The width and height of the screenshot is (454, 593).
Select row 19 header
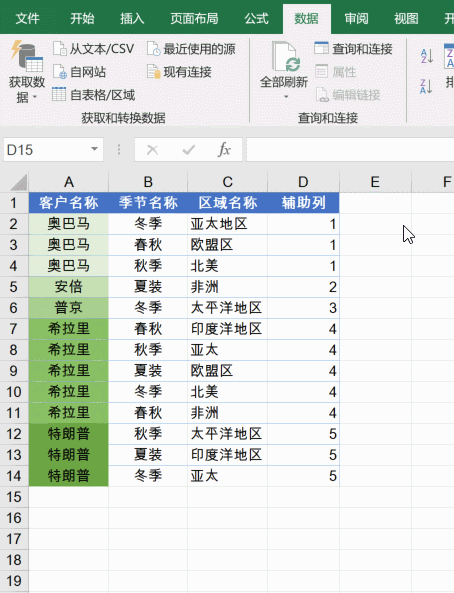coord(14,581)
